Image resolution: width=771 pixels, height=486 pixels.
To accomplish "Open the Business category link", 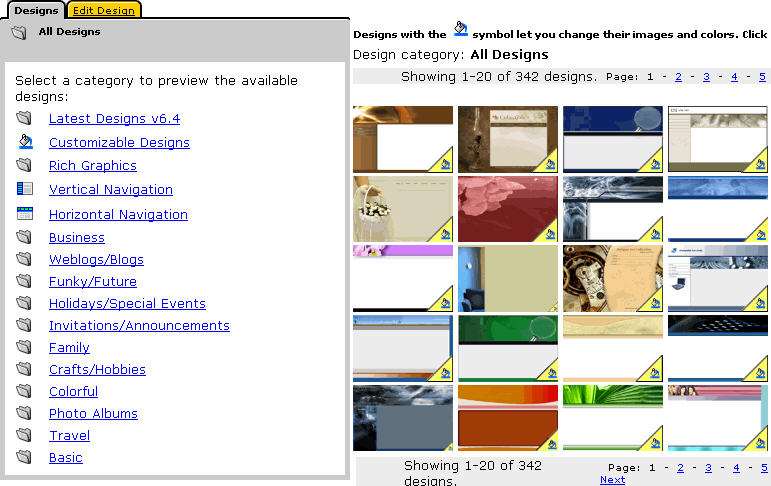I will [x=77, y=238].
